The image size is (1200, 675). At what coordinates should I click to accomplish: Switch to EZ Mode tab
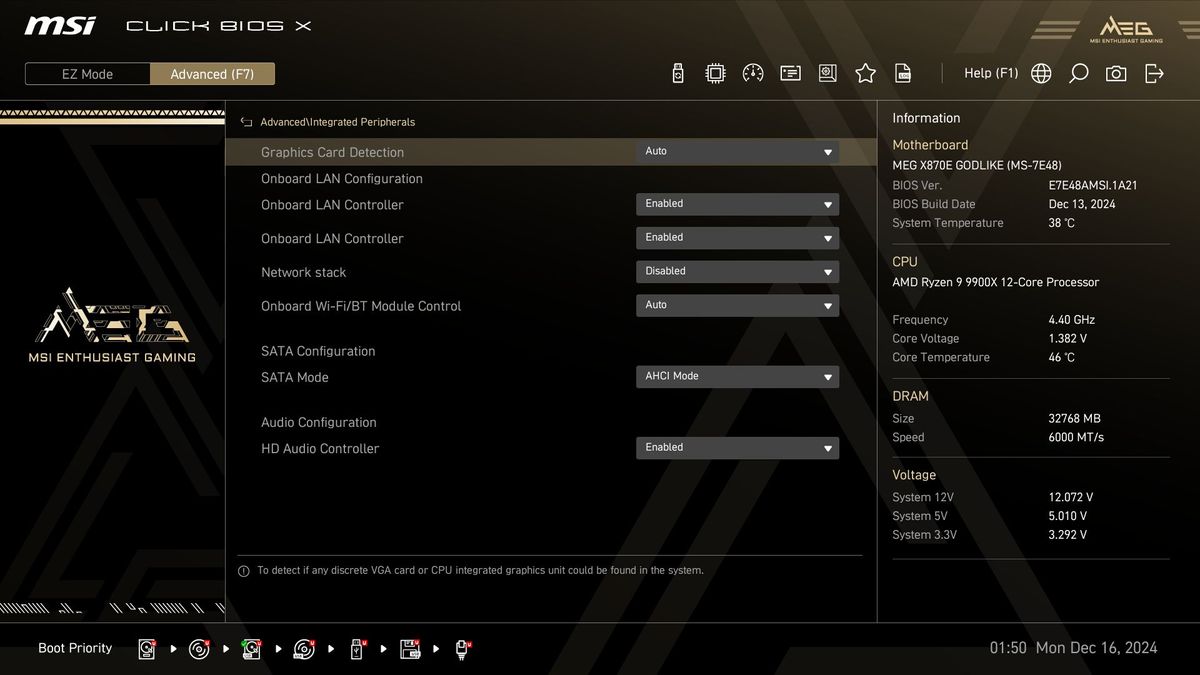[88, 74]
